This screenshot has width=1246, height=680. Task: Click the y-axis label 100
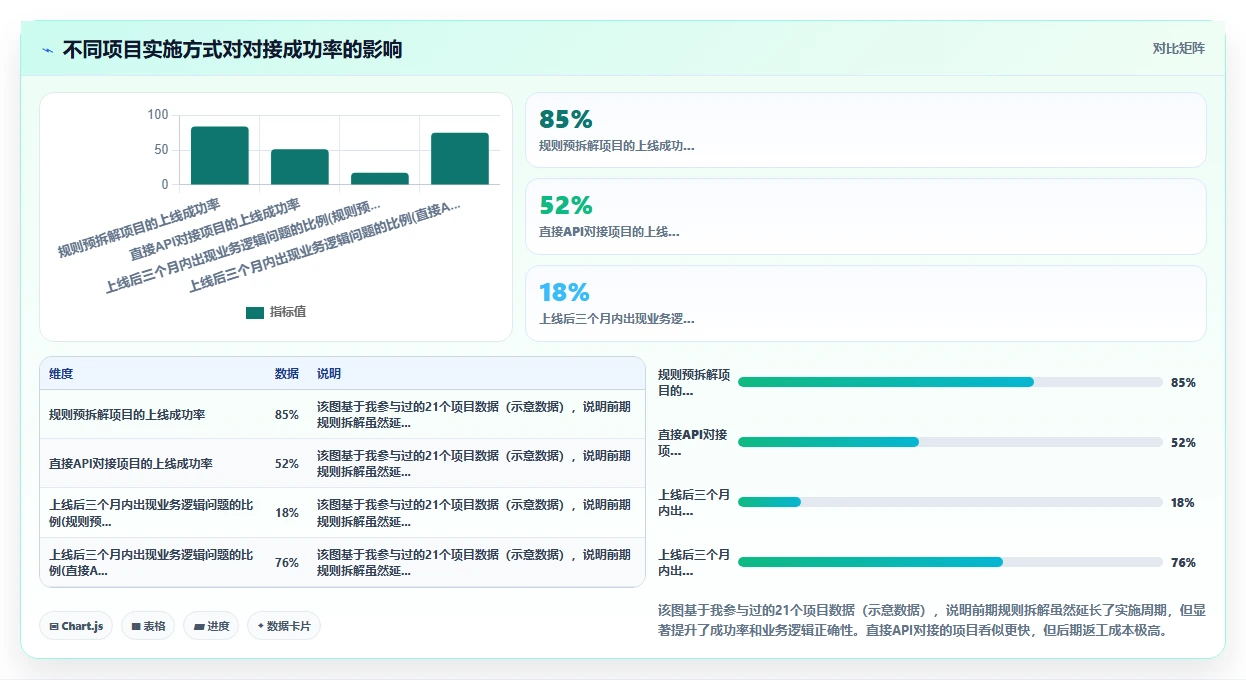pos(158,115)
